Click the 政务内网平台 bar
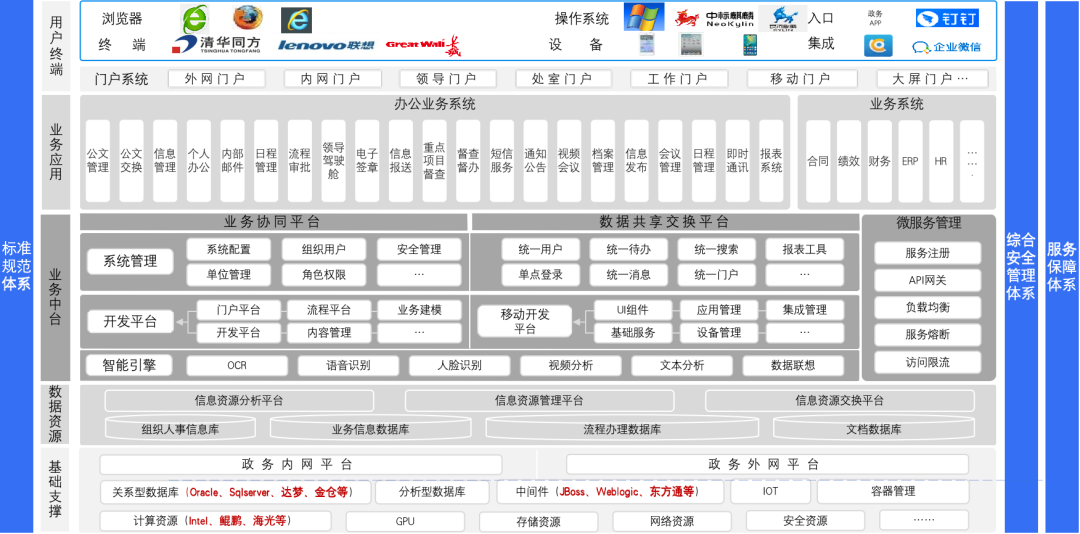The width and height of the screenshot is (1080, 534). (x=301, y=464)
